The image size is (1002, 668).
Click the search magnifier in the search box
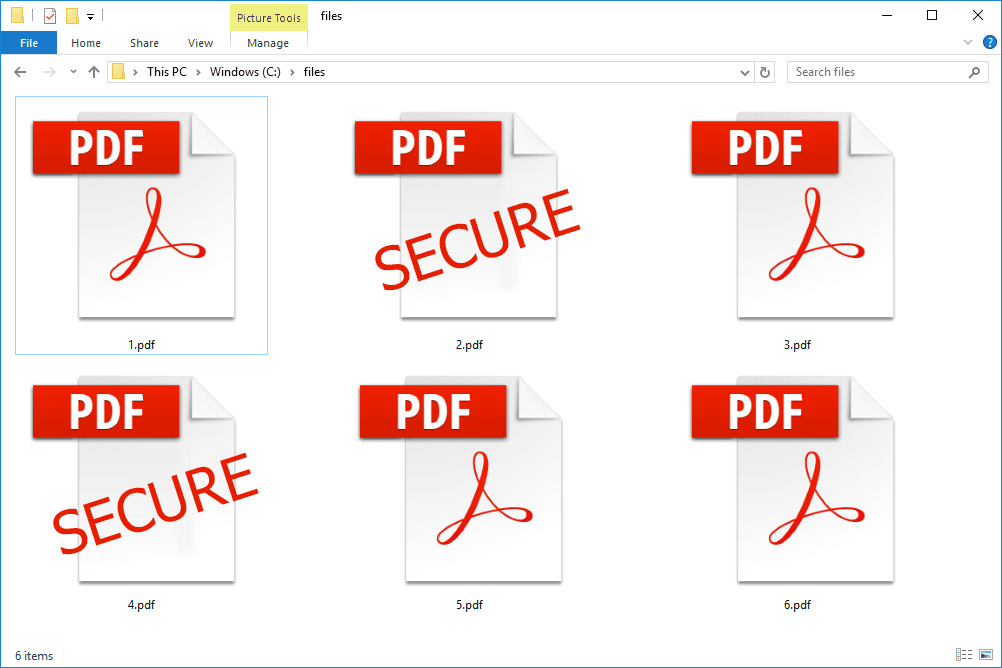(974, 71)
